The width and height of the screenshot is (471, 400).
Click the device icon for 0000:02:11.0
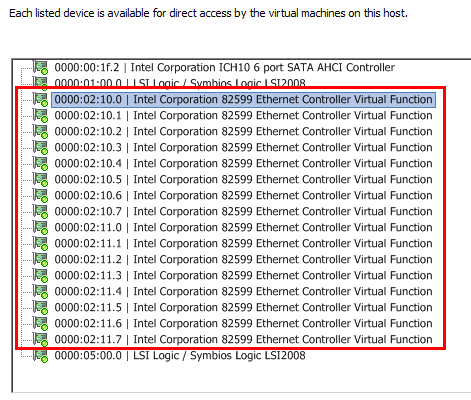(x=41, y=227)
